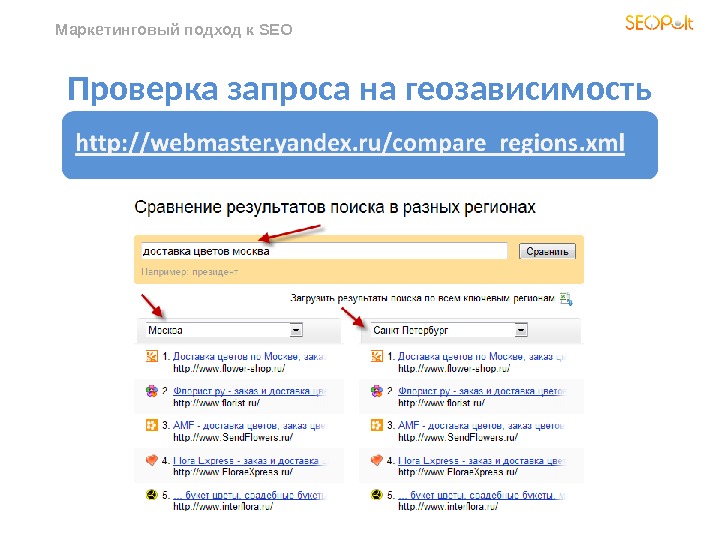The image size is (720, 540).
Task: Click the heading Сравнение результатов поиска в разных регионах
Action: tap(335, 208)
